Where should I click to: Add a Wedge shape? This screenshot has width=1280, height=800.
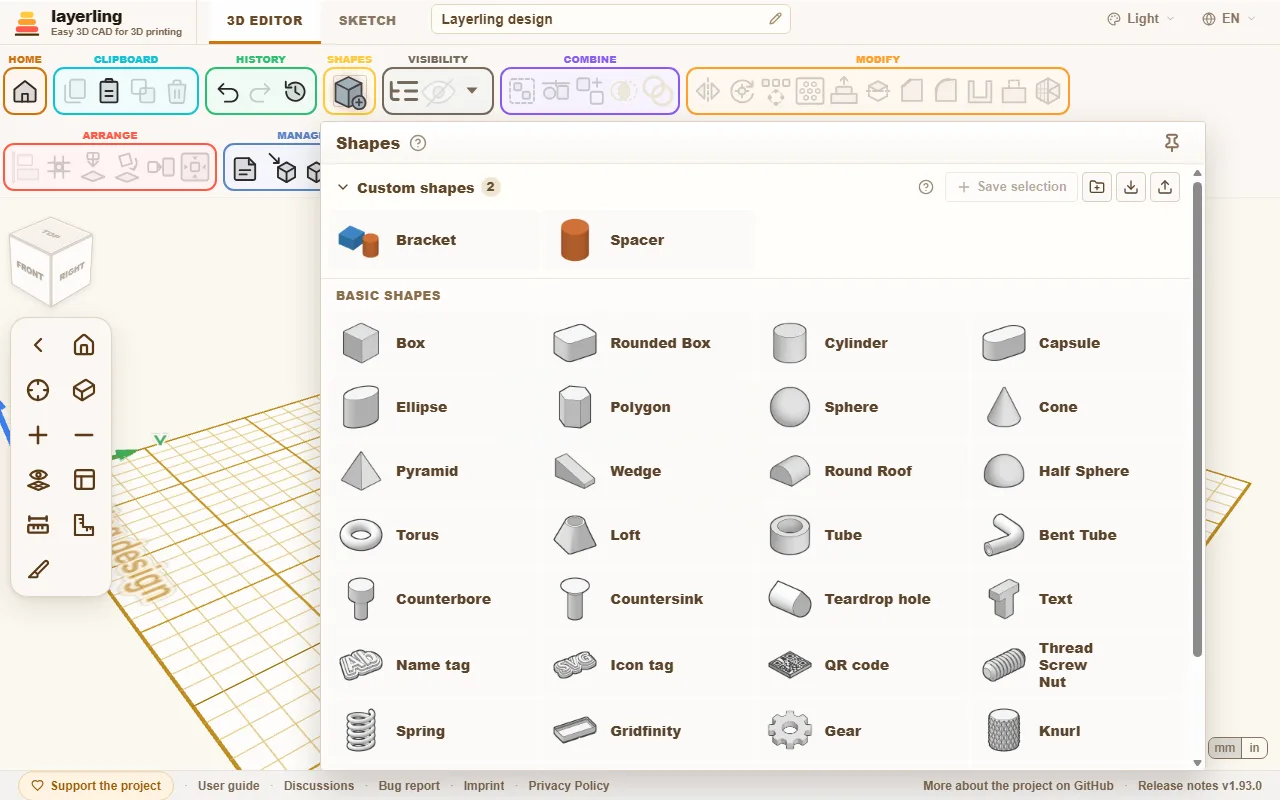[x=648, y=471]
